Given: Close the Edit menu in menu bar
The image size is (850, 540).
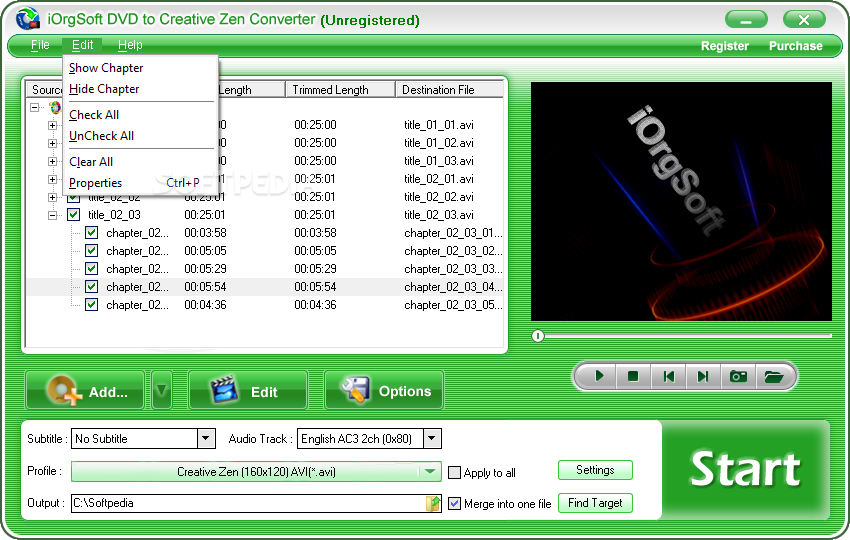Looking at the screenshot, I should click(x=82, y=45).
